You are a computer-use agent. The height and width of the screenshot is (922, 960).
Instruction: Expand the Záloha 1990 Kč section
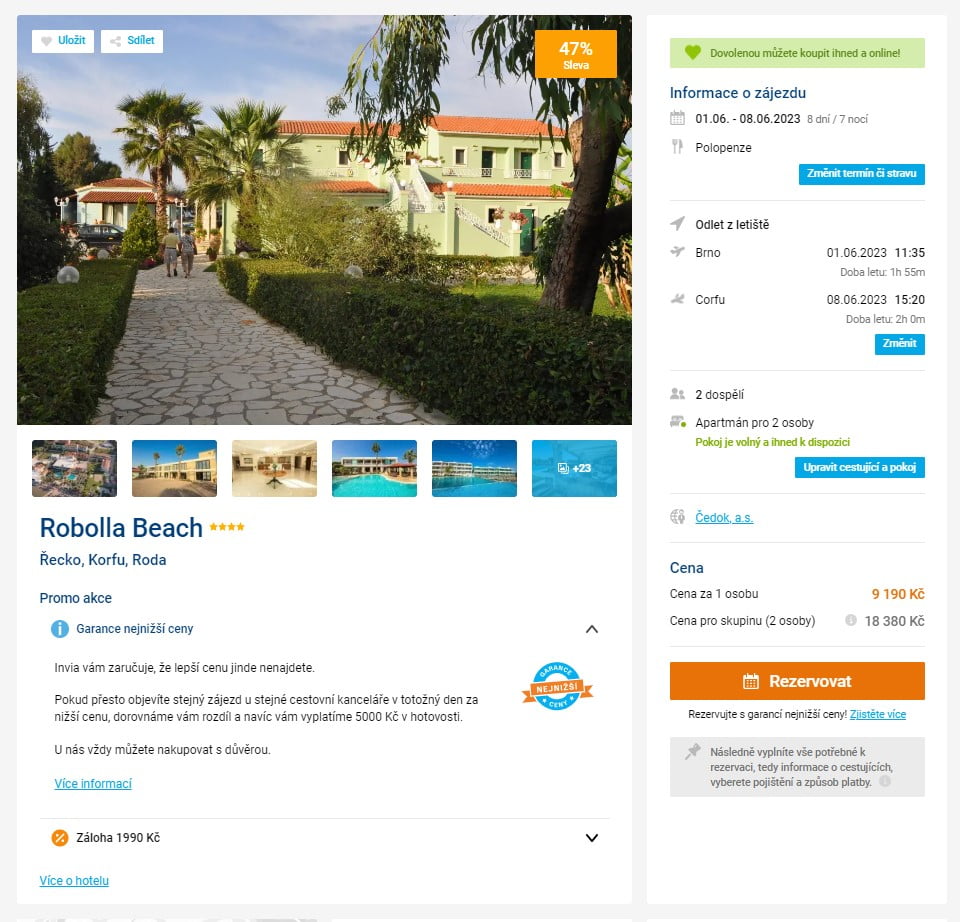coord(591,838)
